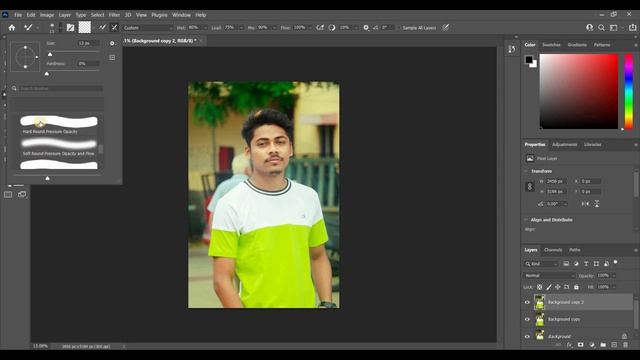Switch to the Patterns tab

(602, 44)
